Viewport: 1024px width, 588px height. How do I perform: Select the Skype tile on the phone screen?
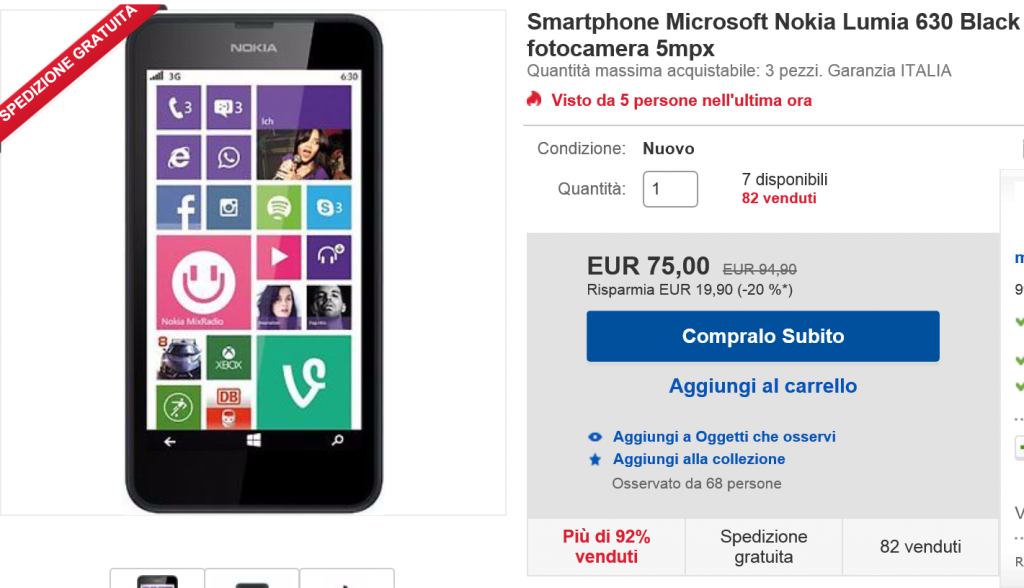pyautogui.click(x=327, y=208)
